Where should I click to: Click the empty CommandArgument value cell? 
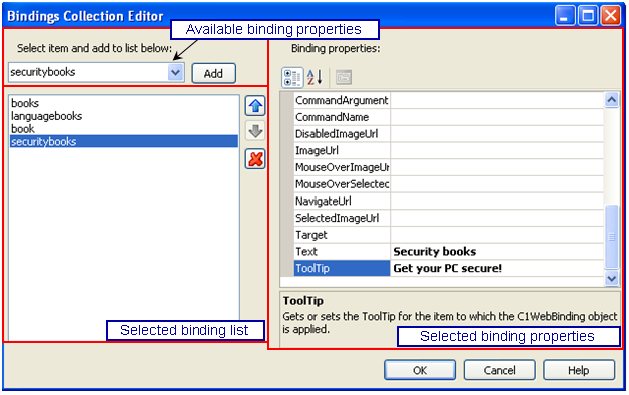click(x=497, y=100)
